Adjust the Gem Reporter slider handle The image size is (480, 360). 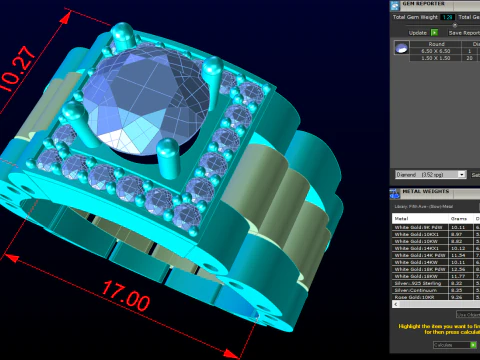point(454,25)
